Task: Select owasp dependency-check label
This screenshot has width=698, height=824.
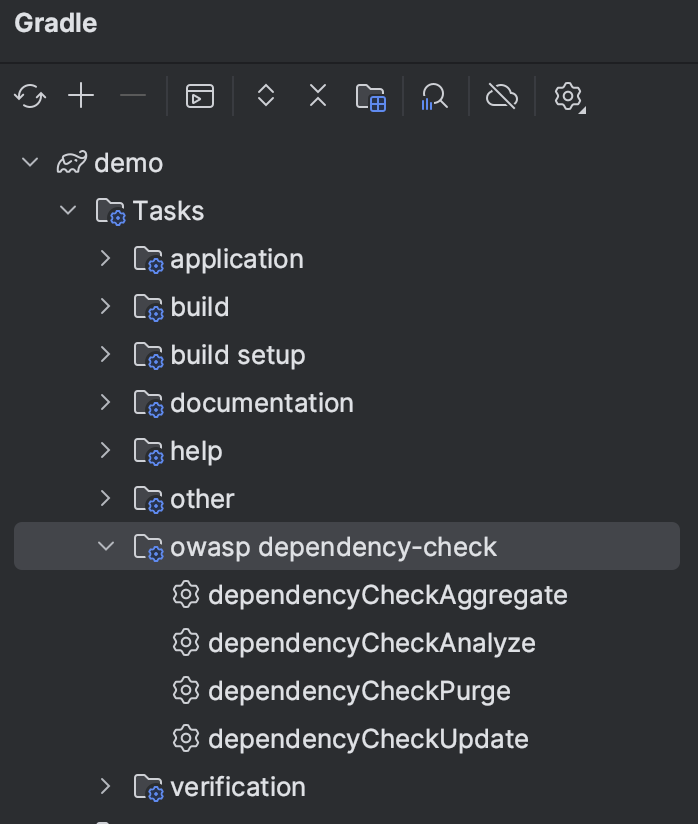Action: click(x=333, y=547)
